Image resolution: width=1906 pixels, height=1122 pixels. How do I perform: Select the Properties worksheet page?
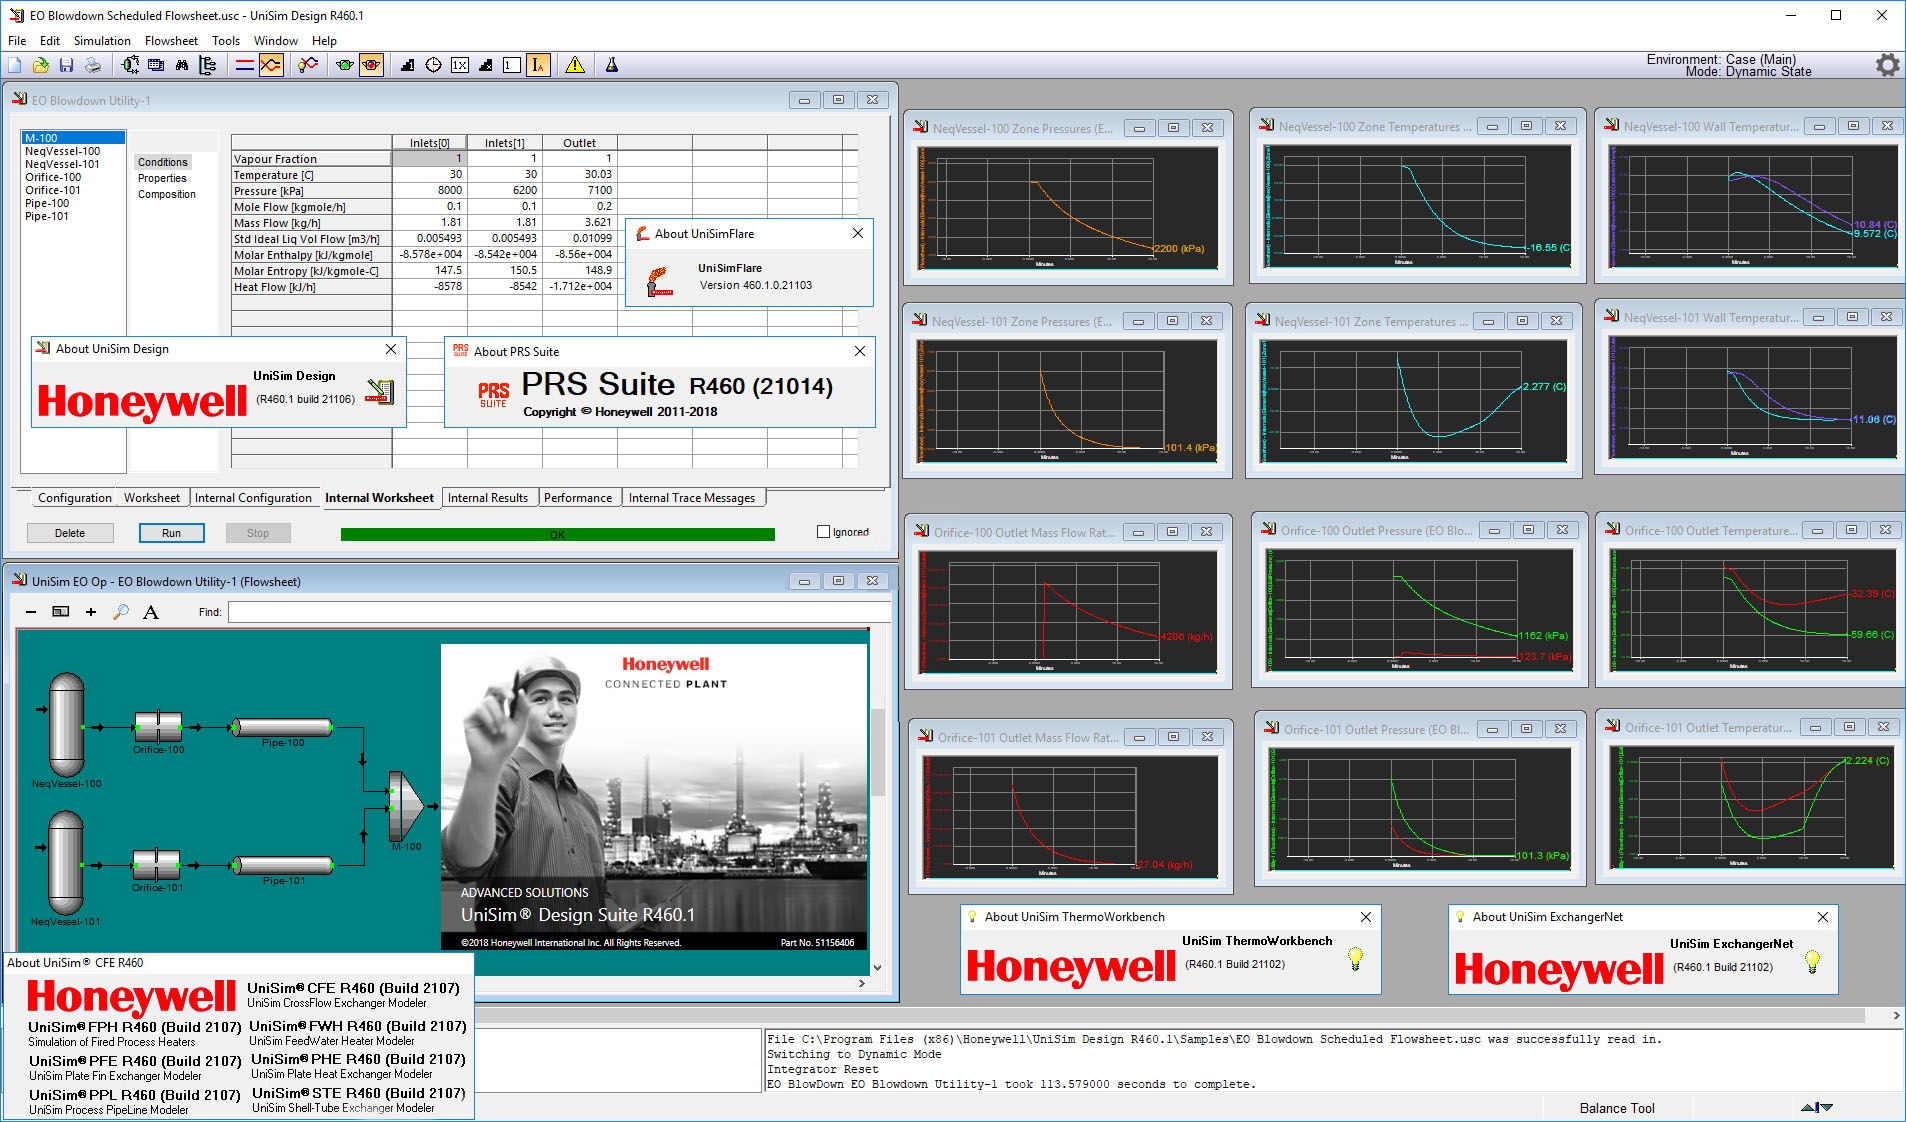pos(162,178)
